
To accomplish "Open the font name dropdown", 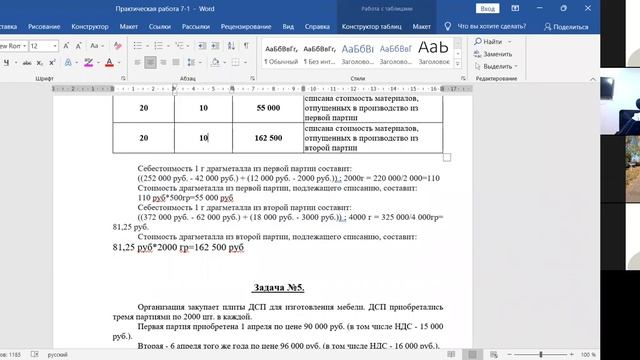I will (x=24, y=46).
